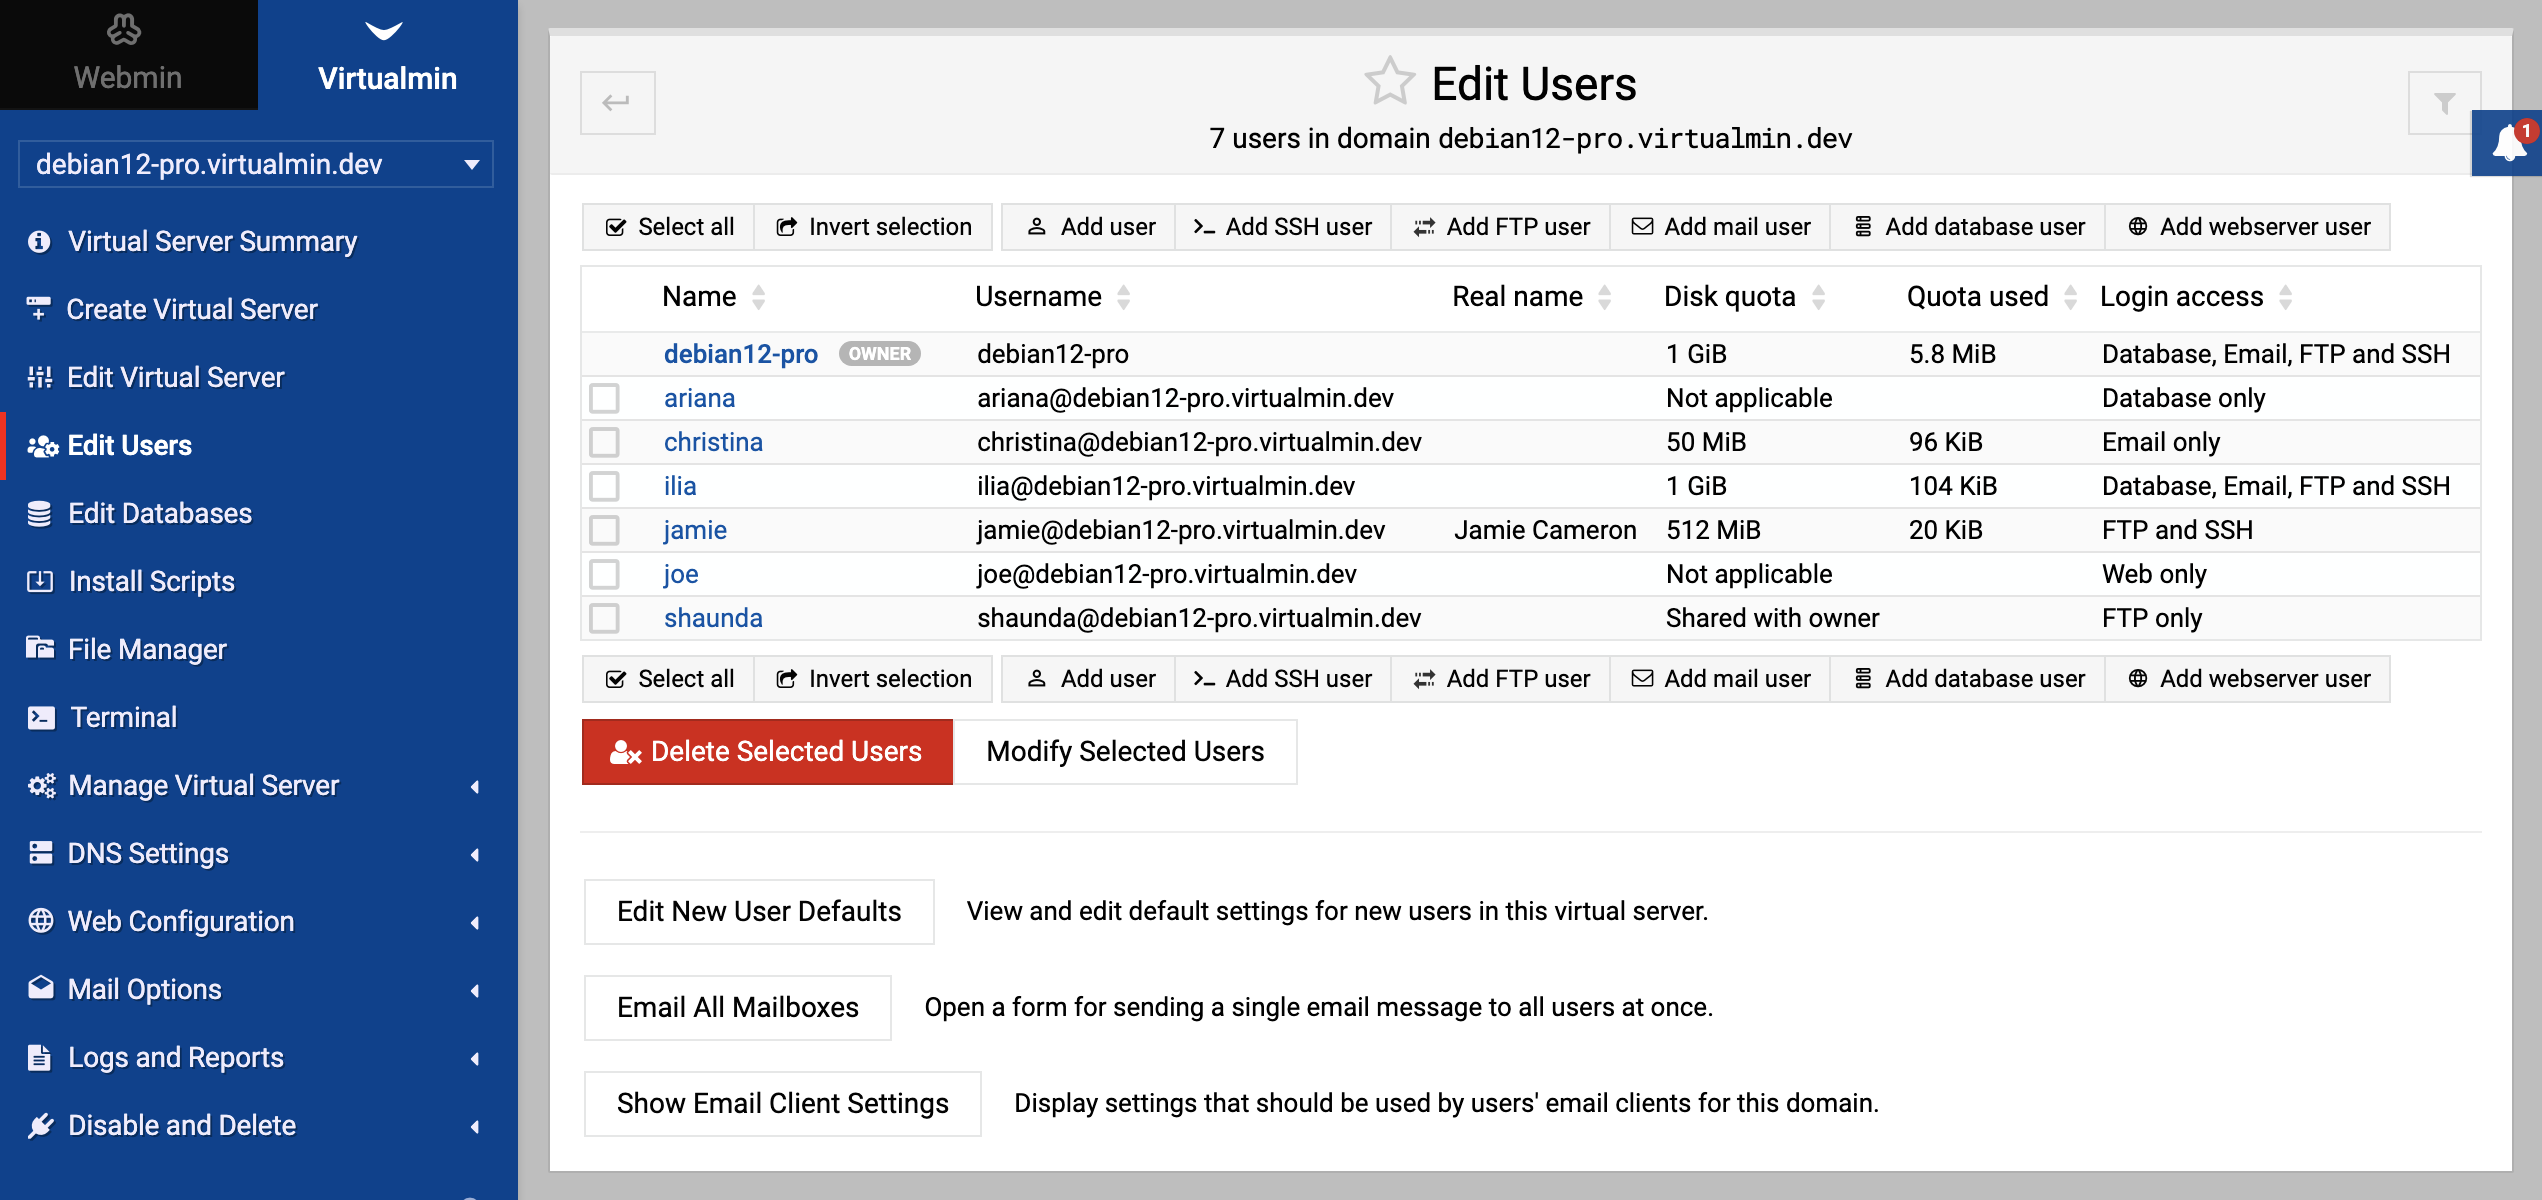This screenshot has width=2542, height=1200.
Task: Click the Virtualmin logo icon
Action: click(384, 30)
